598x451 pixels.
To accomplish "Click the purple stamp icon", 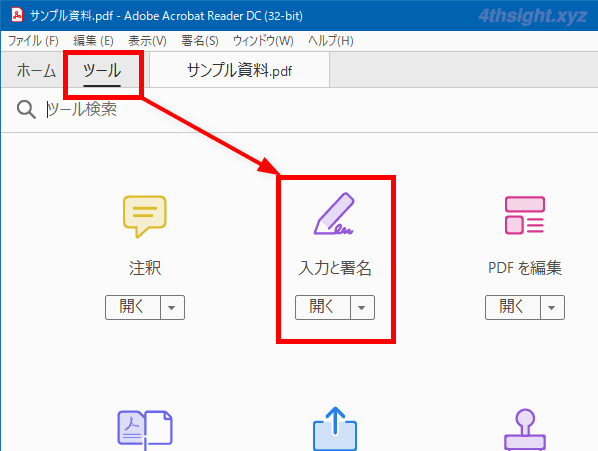I will pos(525,430).
